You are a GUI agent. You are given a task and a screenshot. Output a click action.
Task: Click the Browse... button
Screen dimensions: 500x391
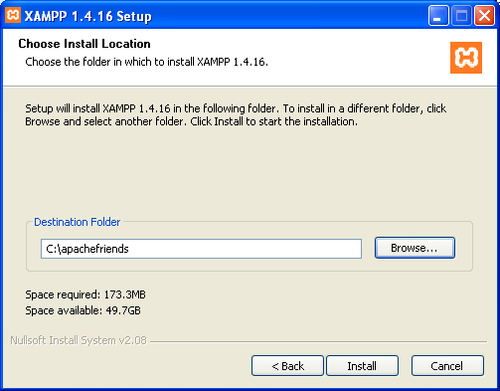415,248
